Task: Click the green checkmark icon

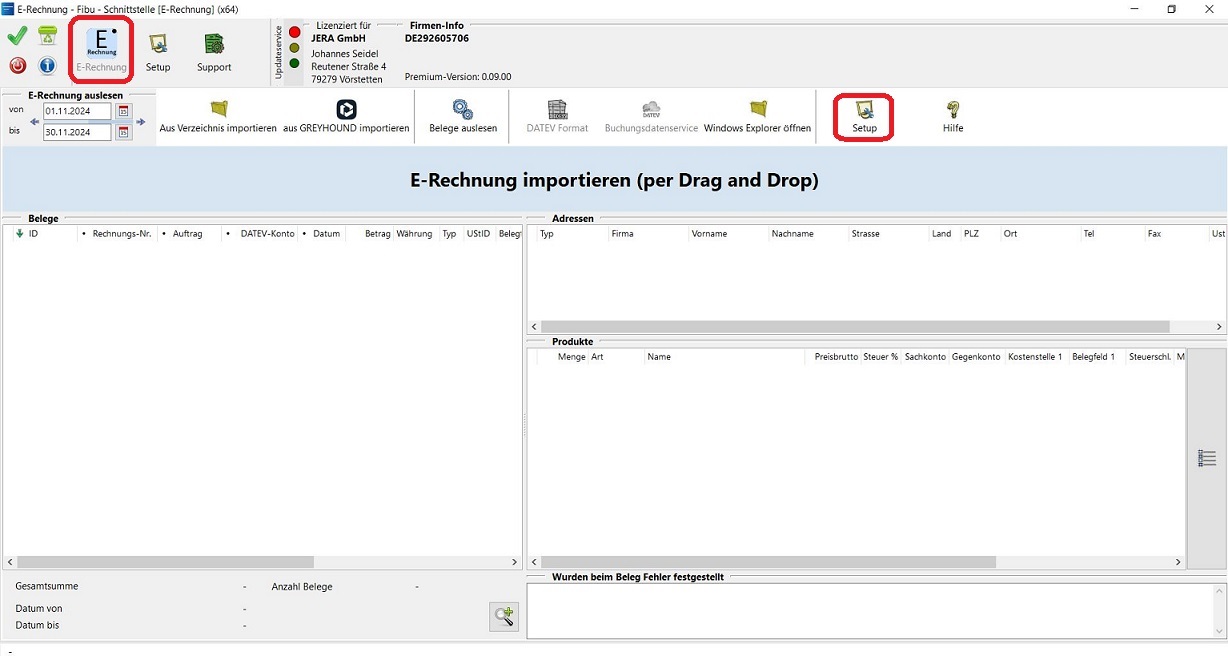Action: coord(17,37)
